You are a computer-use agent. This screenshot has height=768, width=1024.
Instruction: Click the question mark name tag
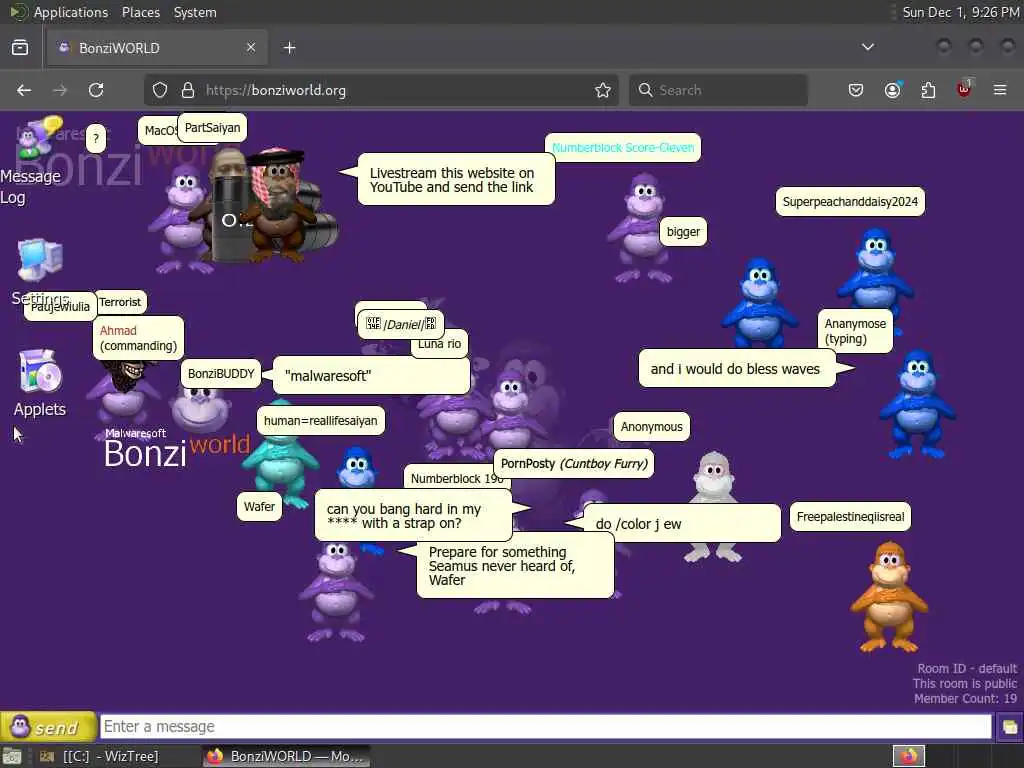pyautogui.click(x=96, y=138)
